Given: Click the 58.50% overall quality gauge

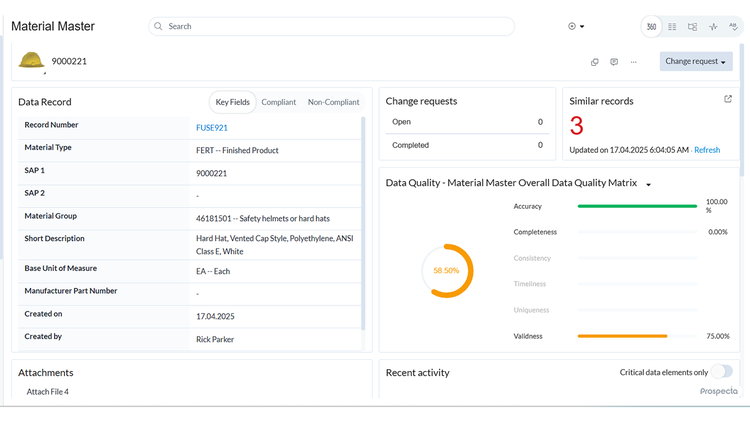Looking at the screenshot, I should tap(447, 271).
